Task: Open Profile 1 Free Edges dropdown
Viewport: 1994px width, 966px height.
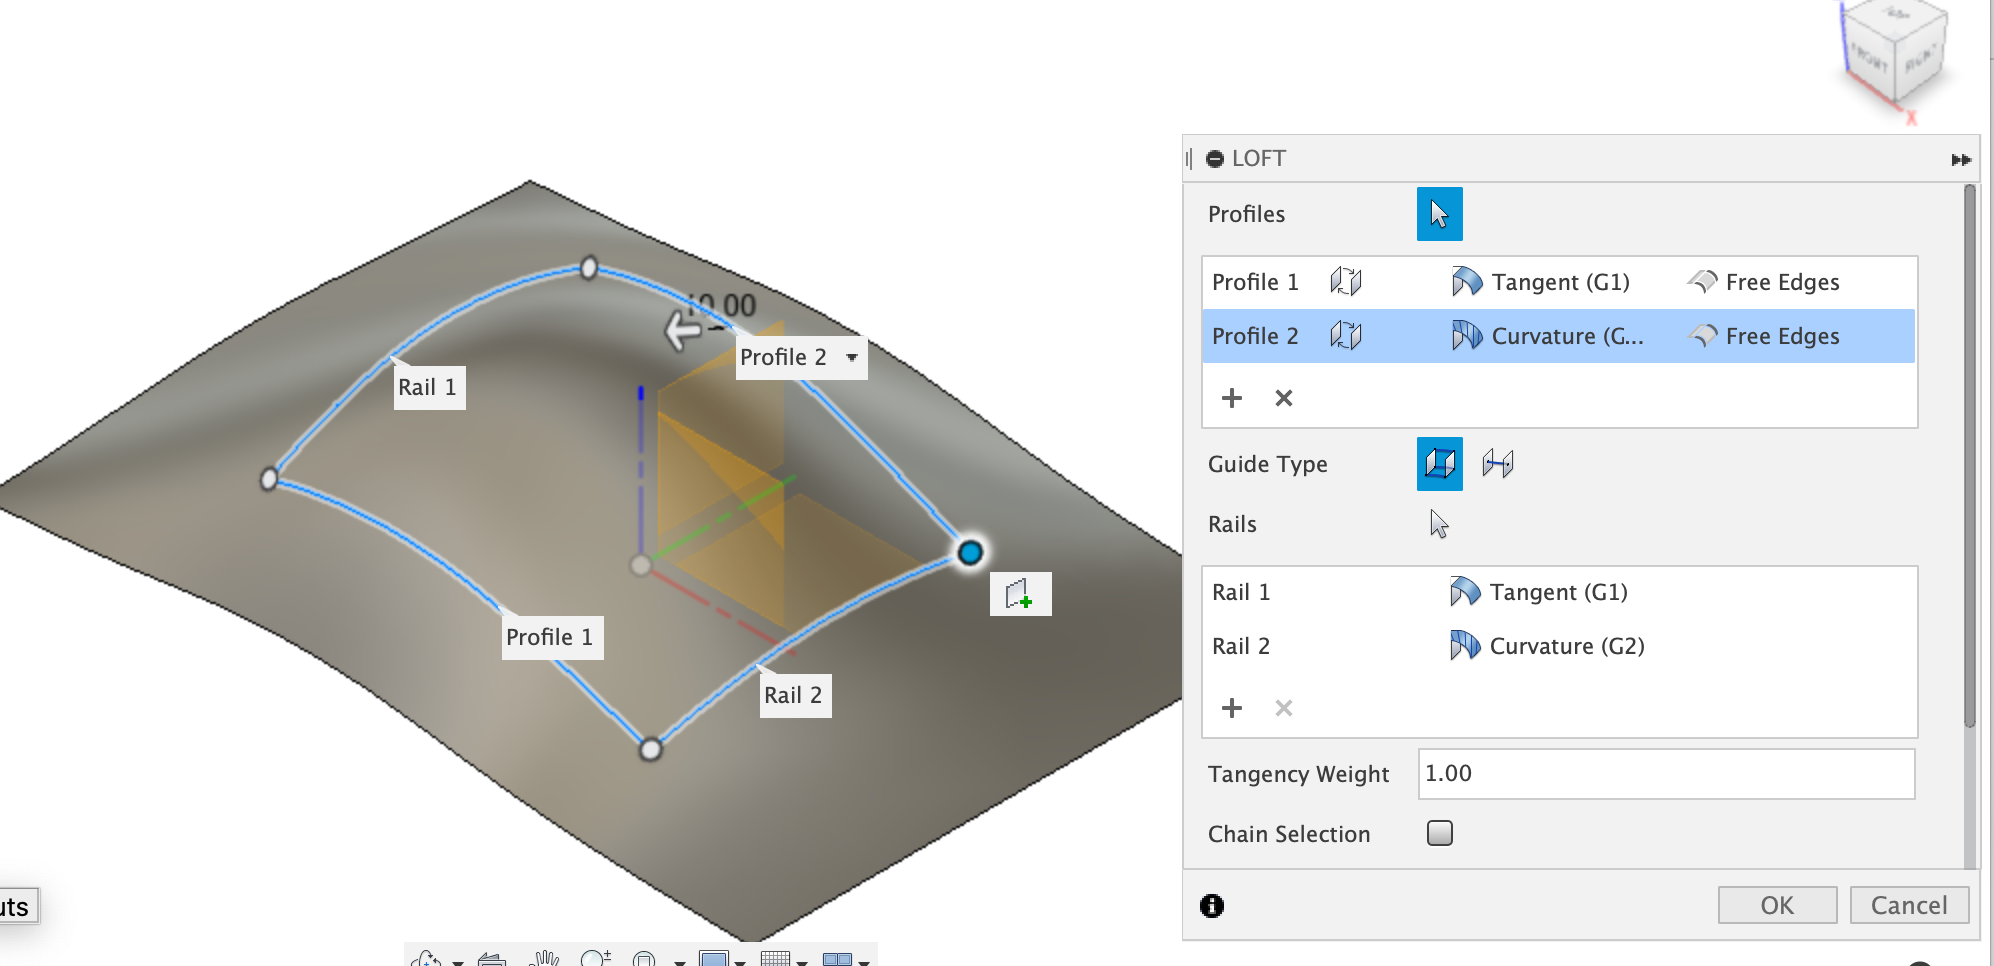Action: [x=1763, y=282]
